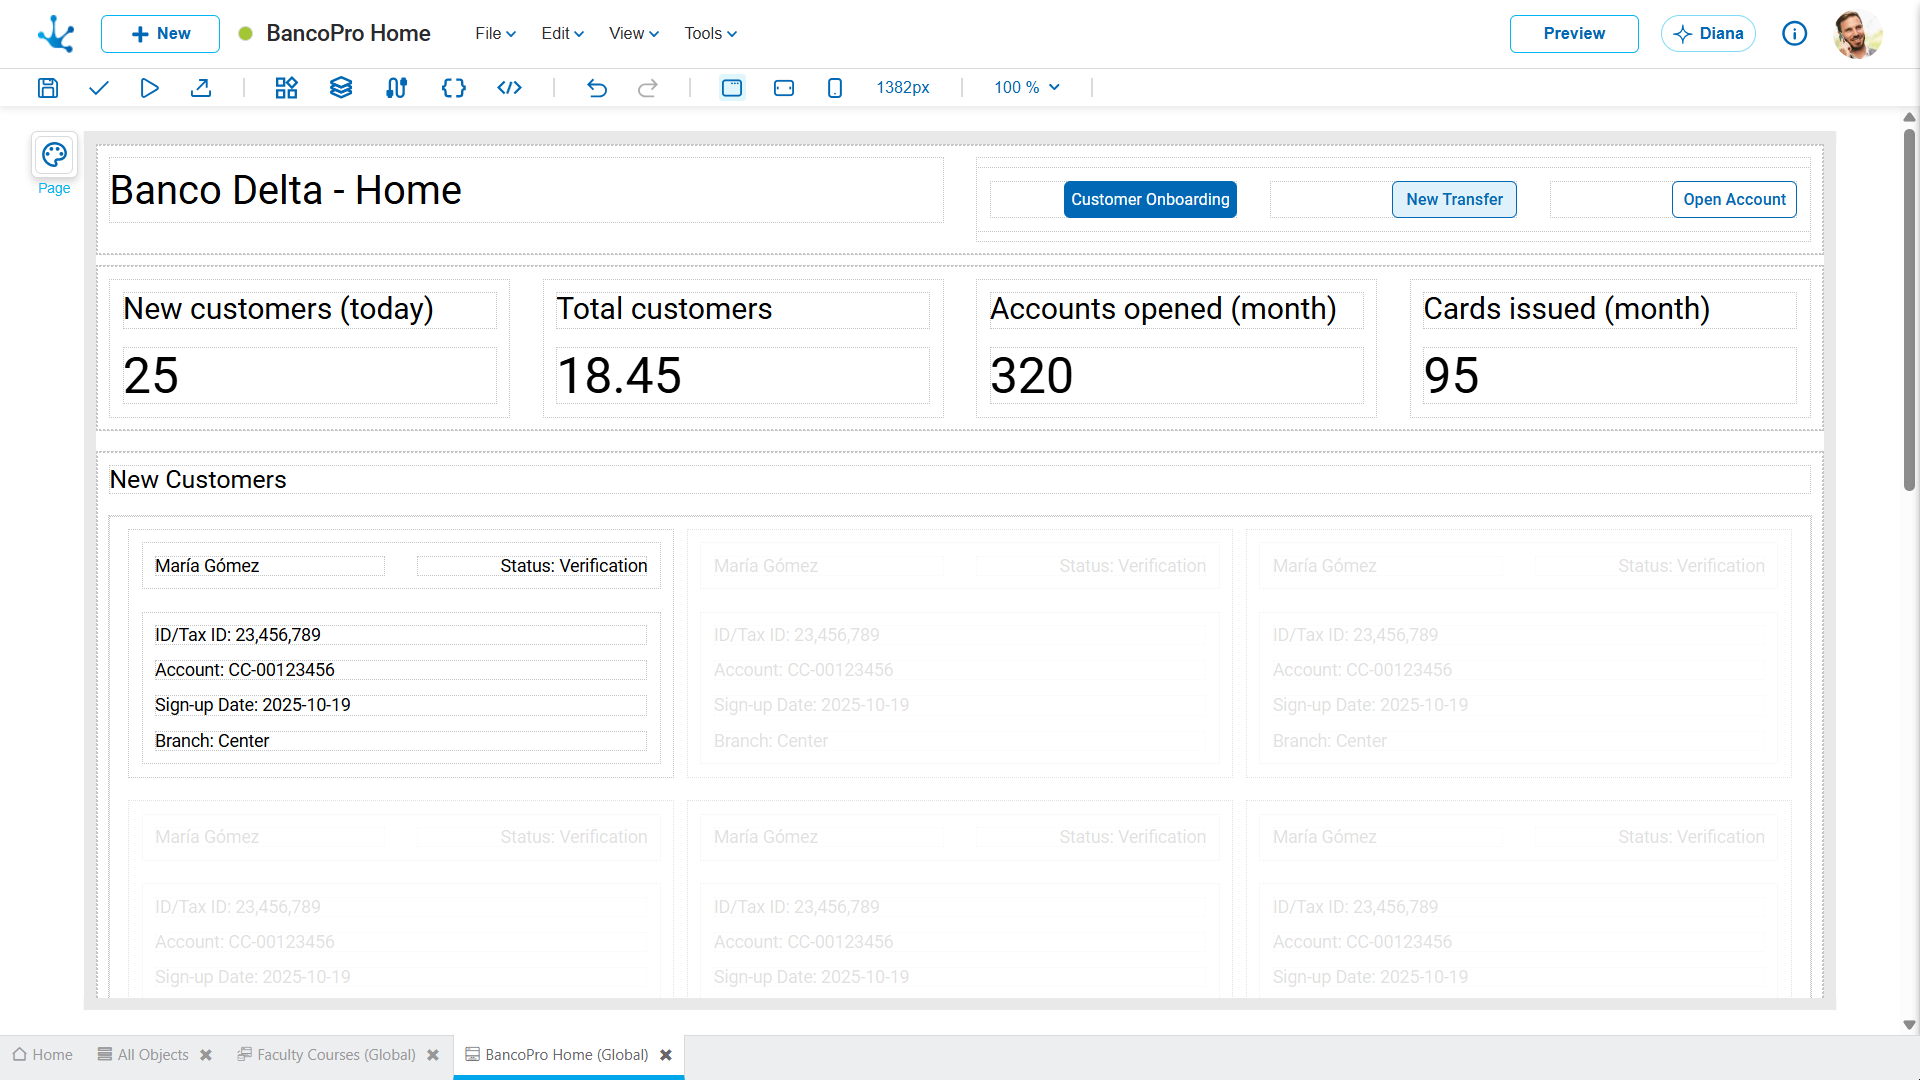Open the File menu
1920x1080 pixels.
click(x=495, y=34)
